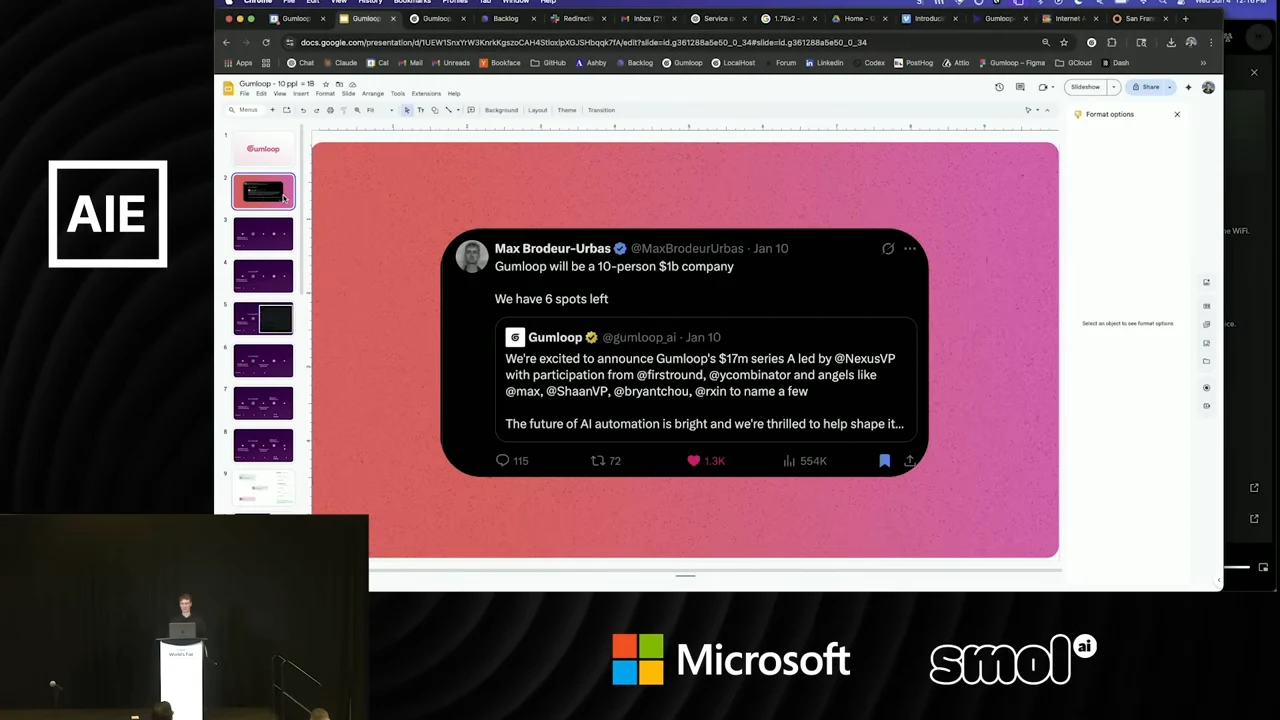Screen dimensions: 1280x720
Task: Open Slideshow dropdown arrow
Action: coord(1114,87)
